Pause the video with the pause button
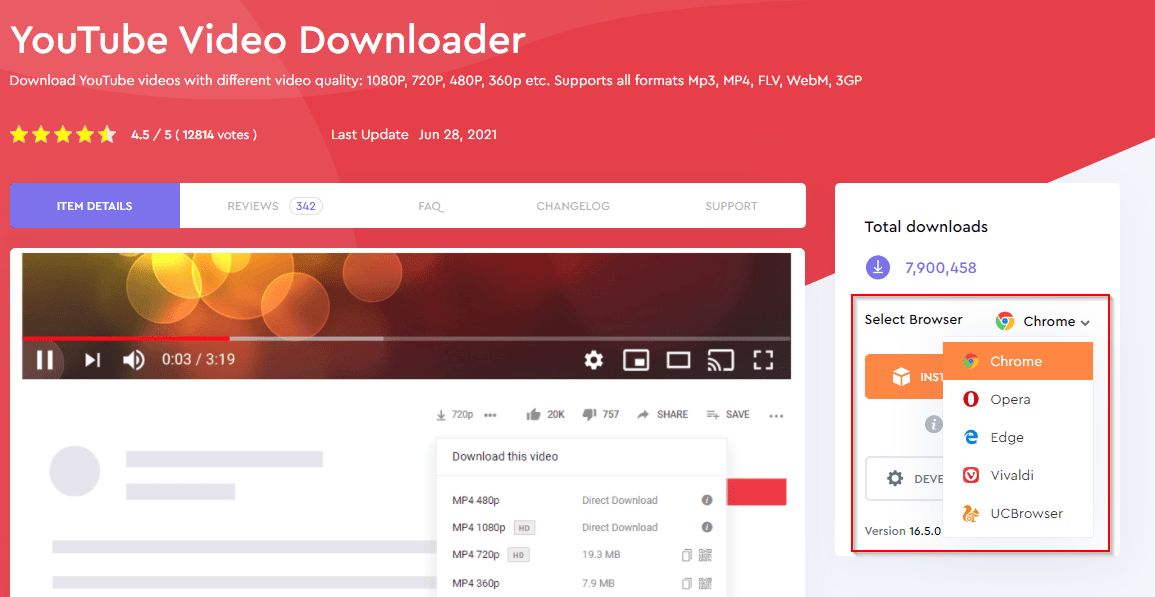Image resolution: width=1155 pixels, height=597 pixels. pos(44,360)
